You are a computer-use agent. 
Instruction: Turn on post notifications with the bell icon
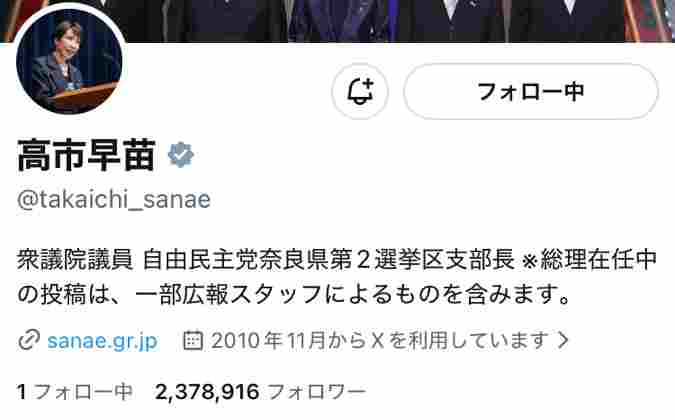(360, 91)
